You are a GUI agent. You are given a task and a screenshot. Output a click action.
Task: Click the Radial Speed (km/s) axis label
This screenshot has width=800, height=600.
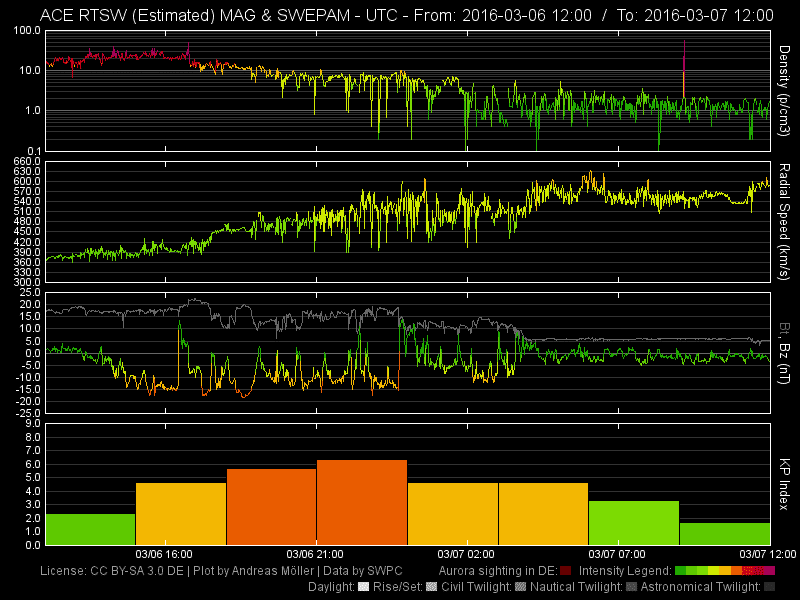tap(785, 221)
